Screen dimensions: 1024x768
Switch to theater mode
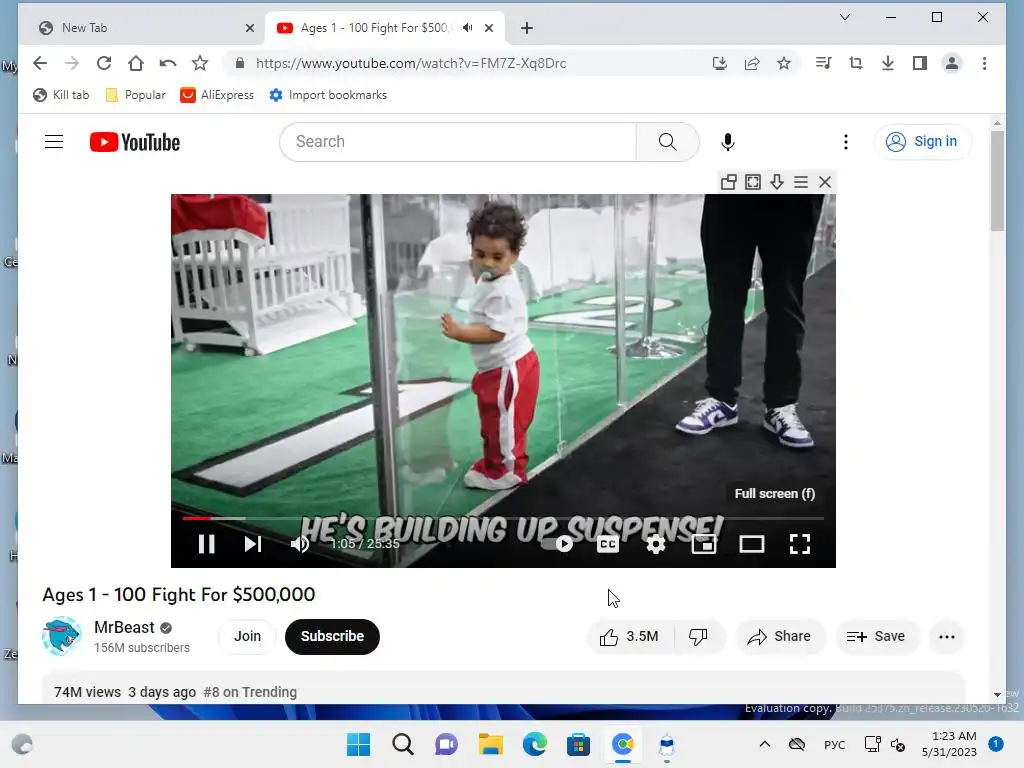pos(752,544)
